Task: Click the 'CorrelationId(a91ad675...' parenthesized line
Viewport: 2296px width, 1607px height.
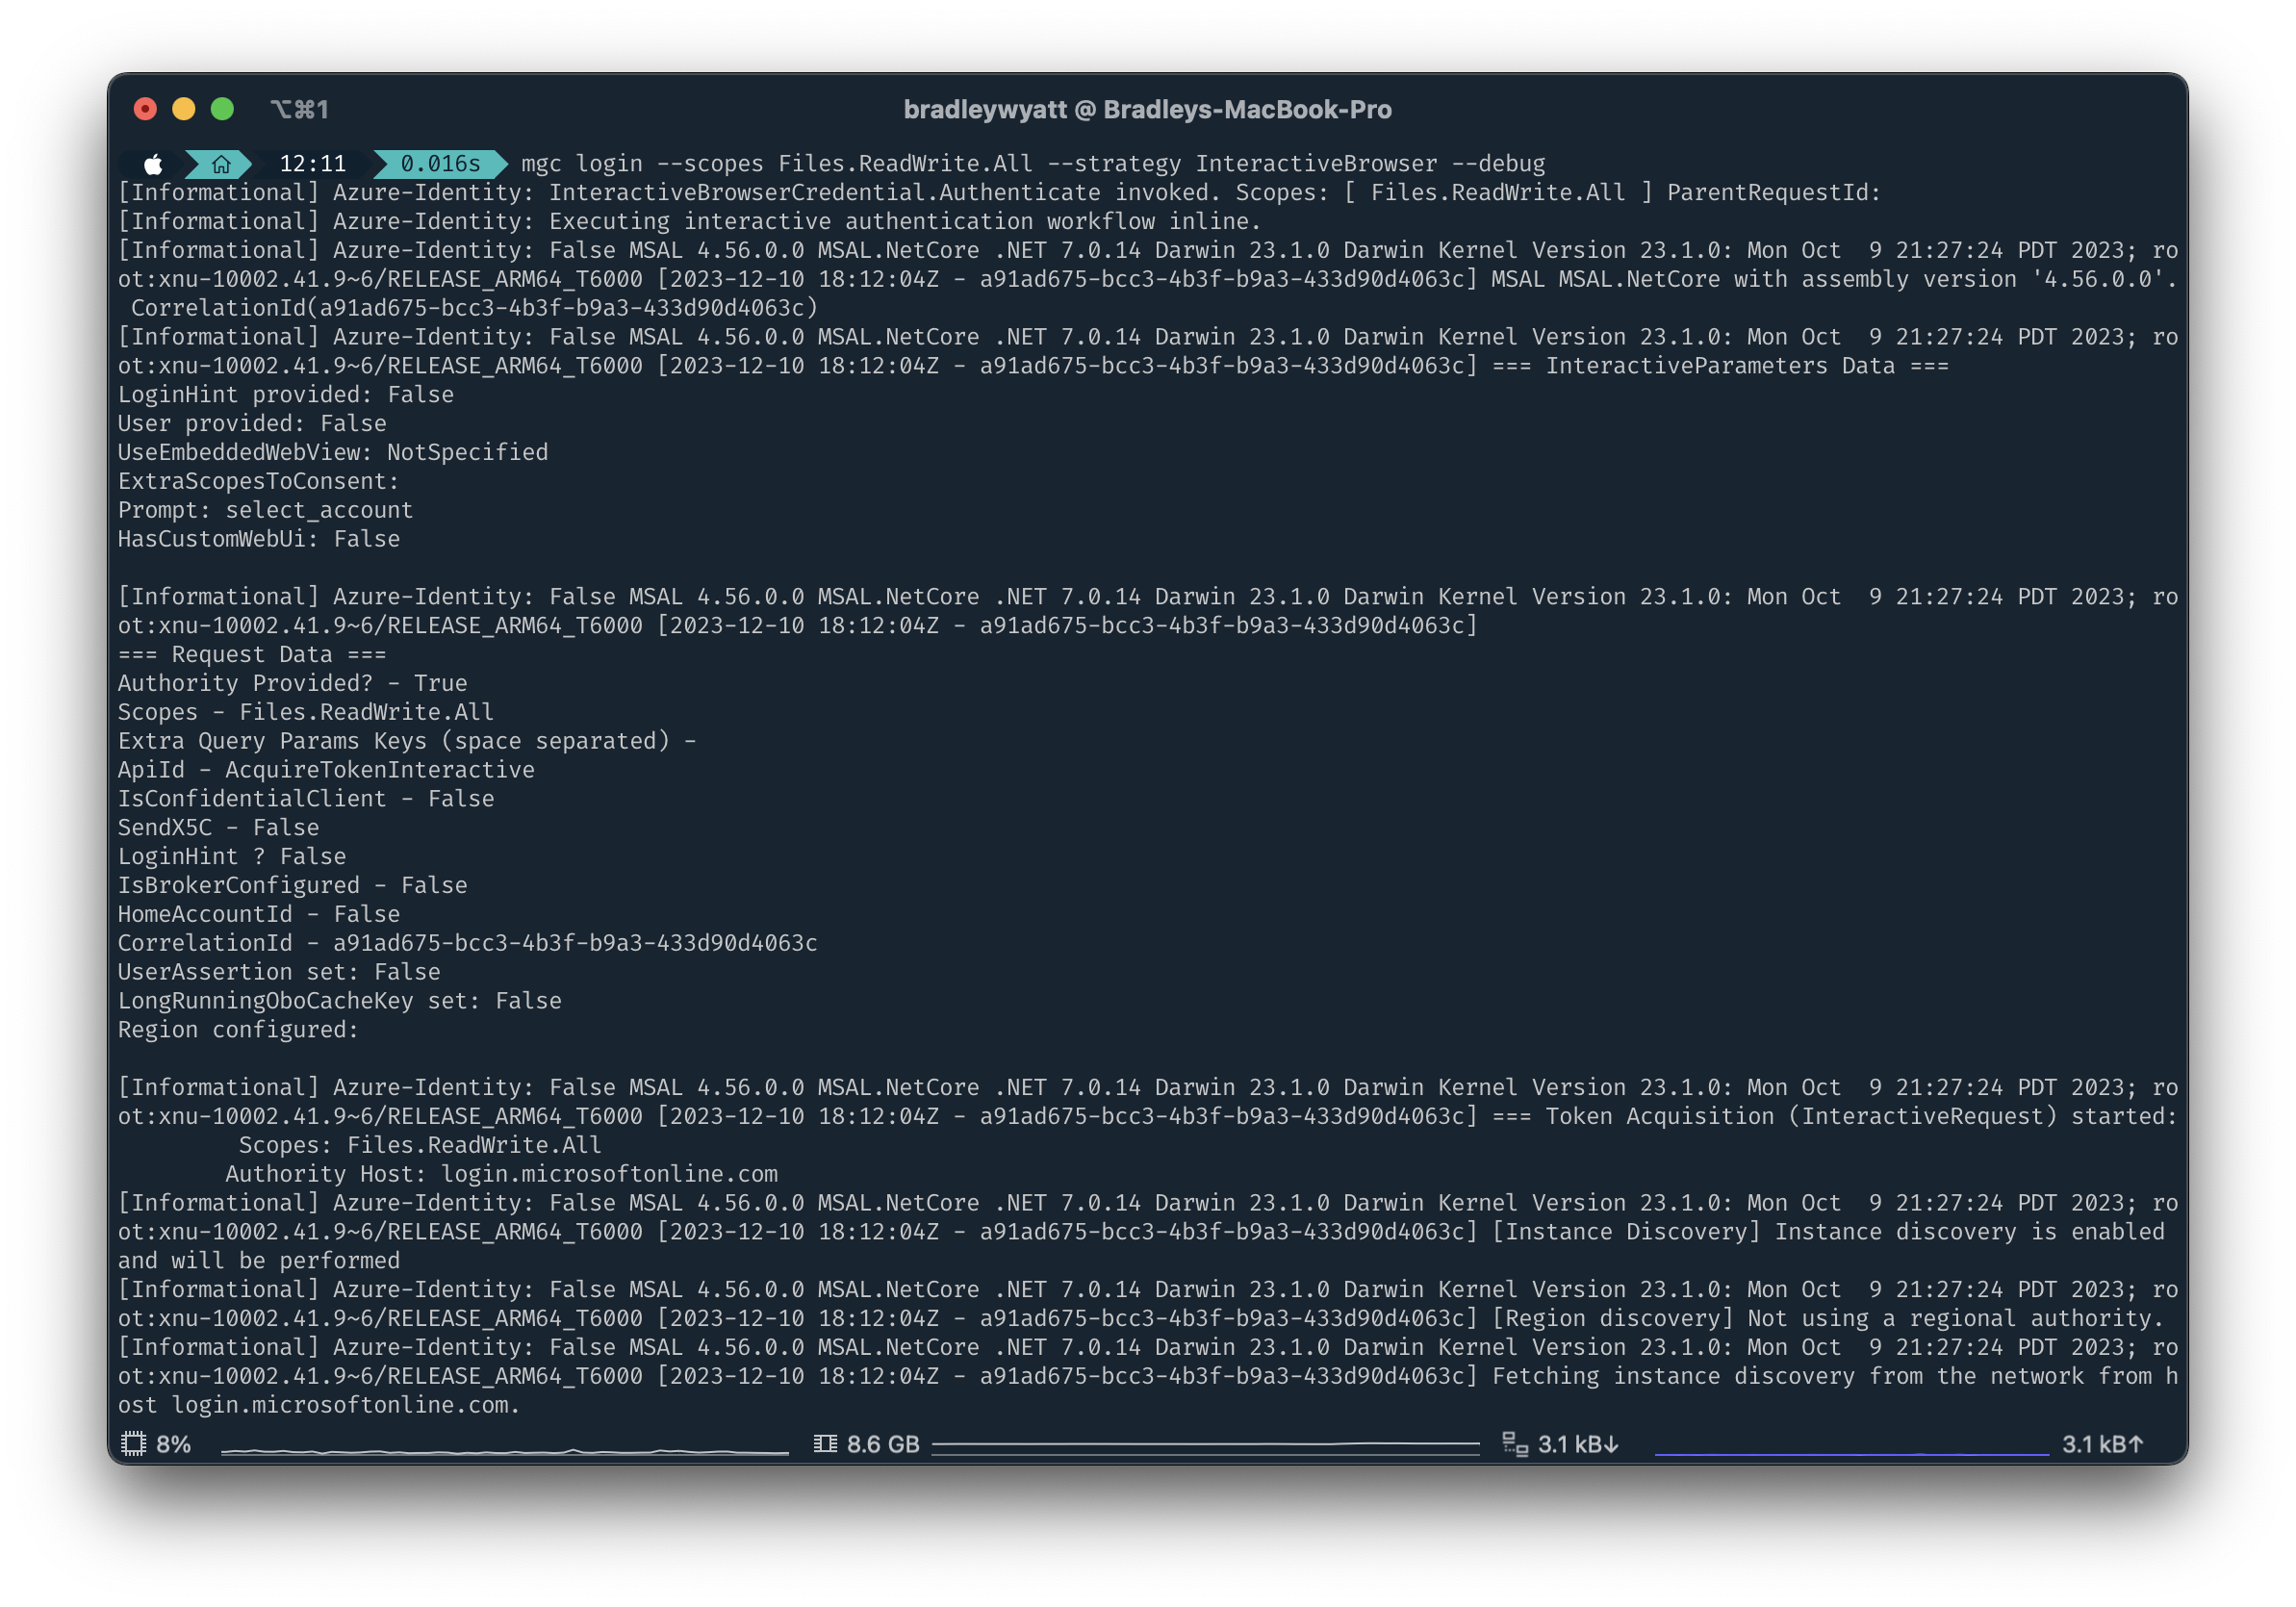Action: point(474,309)
